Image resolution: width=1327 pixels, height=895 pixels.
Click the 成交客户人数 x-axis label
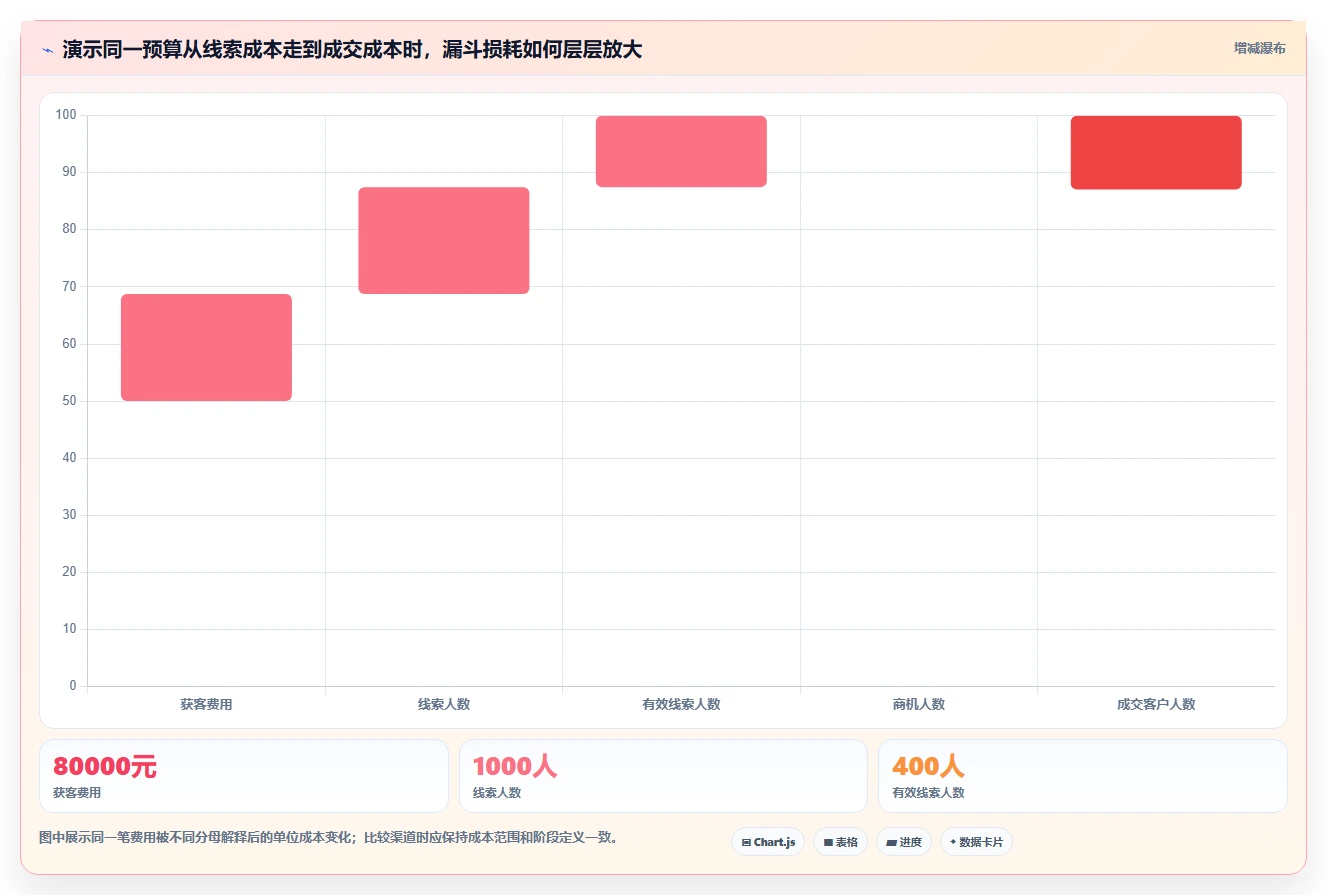1156,704
